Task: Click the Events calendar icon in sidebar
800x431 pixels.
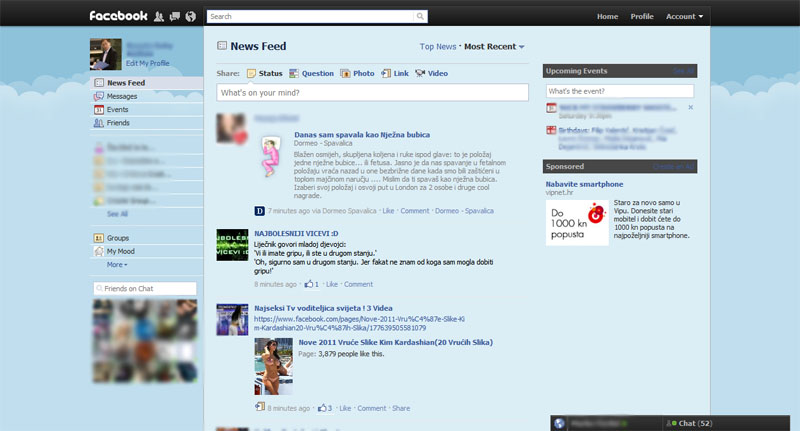Action: pyautogui.click(x=99, y=110)
